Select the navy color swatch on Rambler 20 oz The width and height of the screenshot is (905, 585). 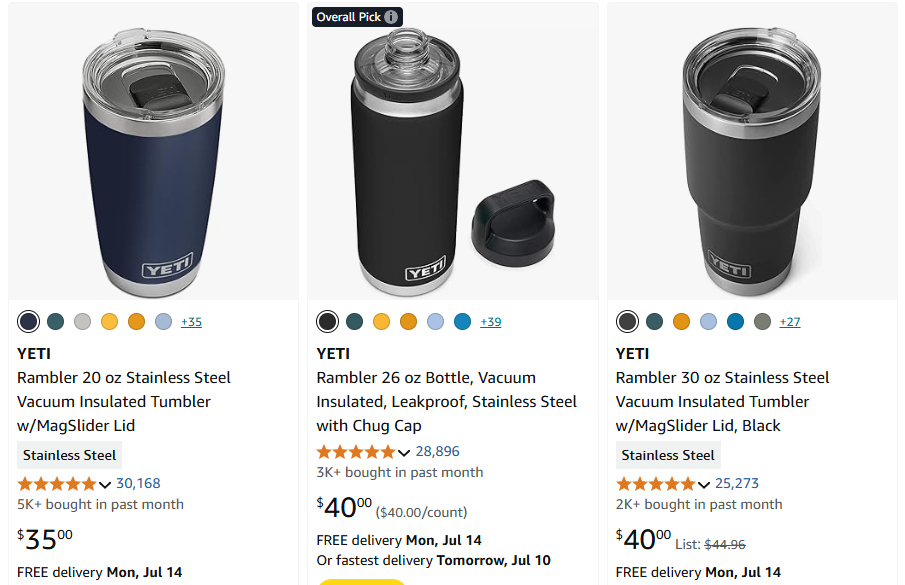click(x=28, y=321)
